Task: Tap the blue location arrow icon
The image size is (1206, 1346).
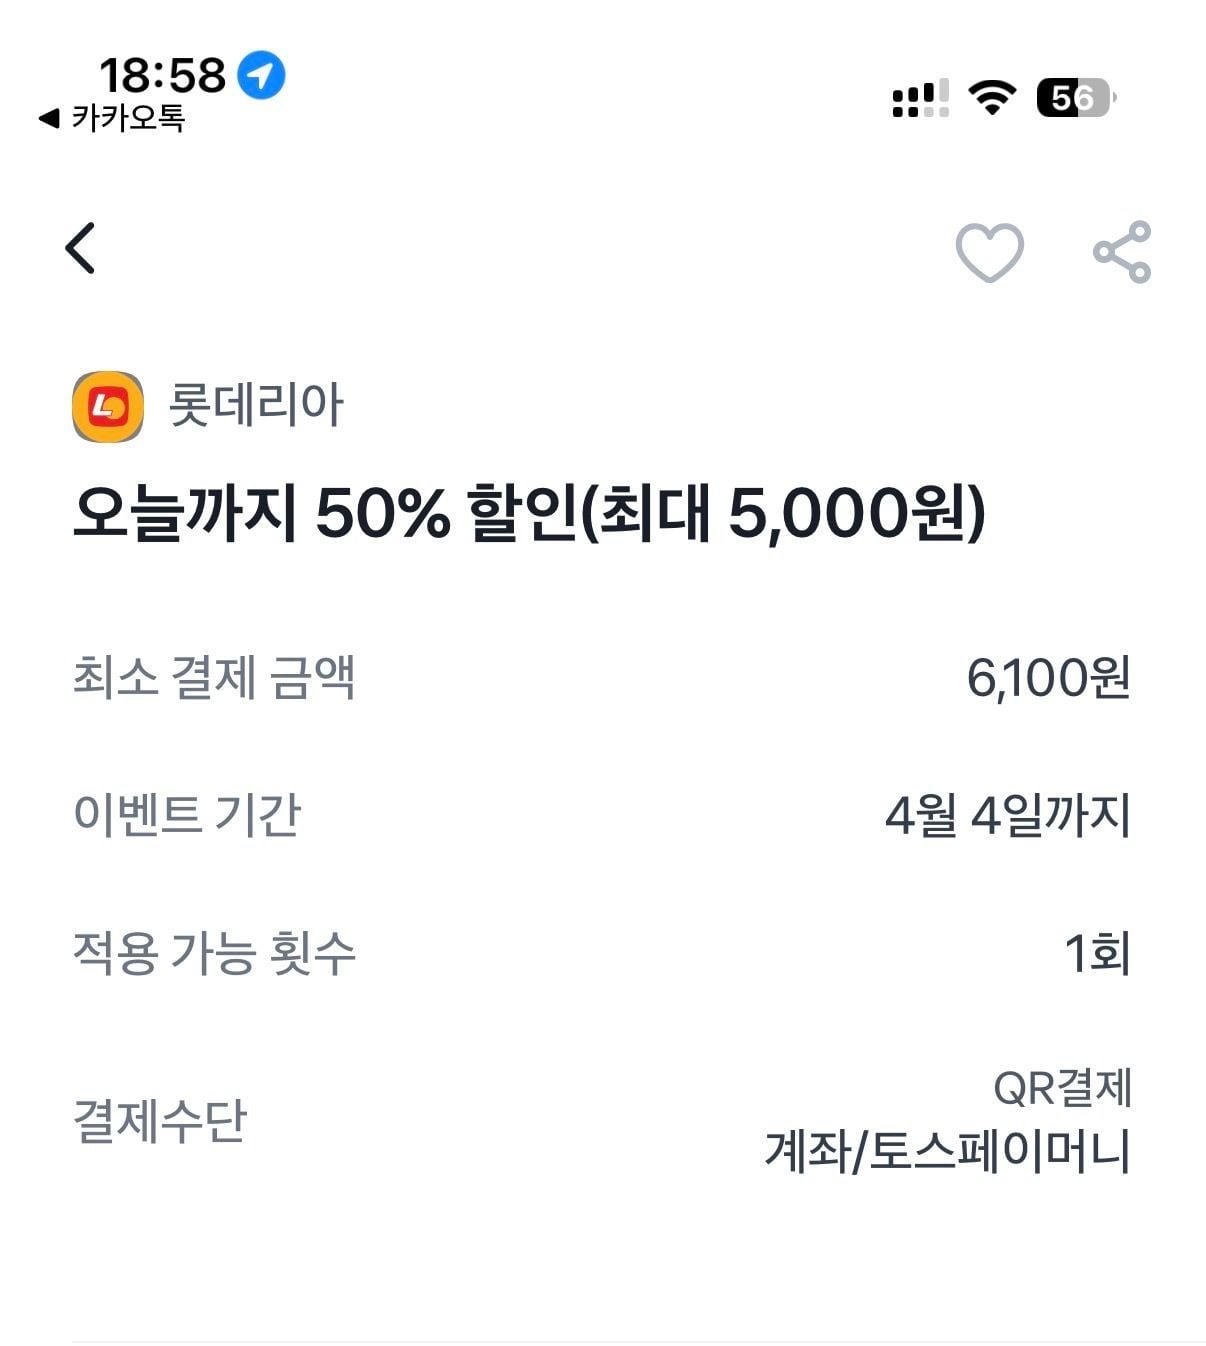Action: tap(261, 75)
